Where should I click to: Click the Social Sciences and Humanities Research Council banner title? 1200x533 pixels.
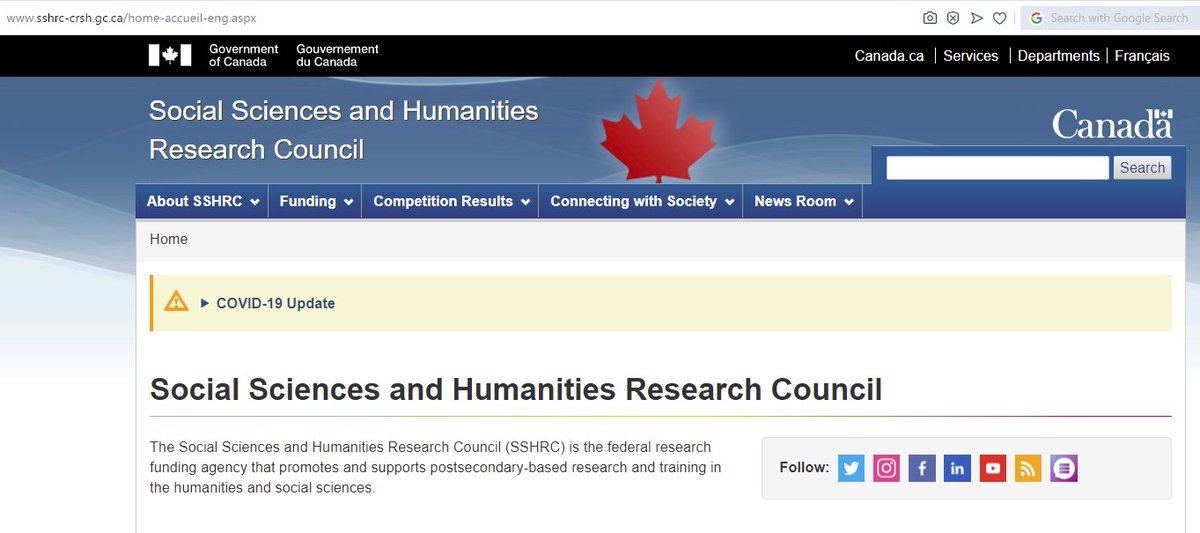(344, 130)
